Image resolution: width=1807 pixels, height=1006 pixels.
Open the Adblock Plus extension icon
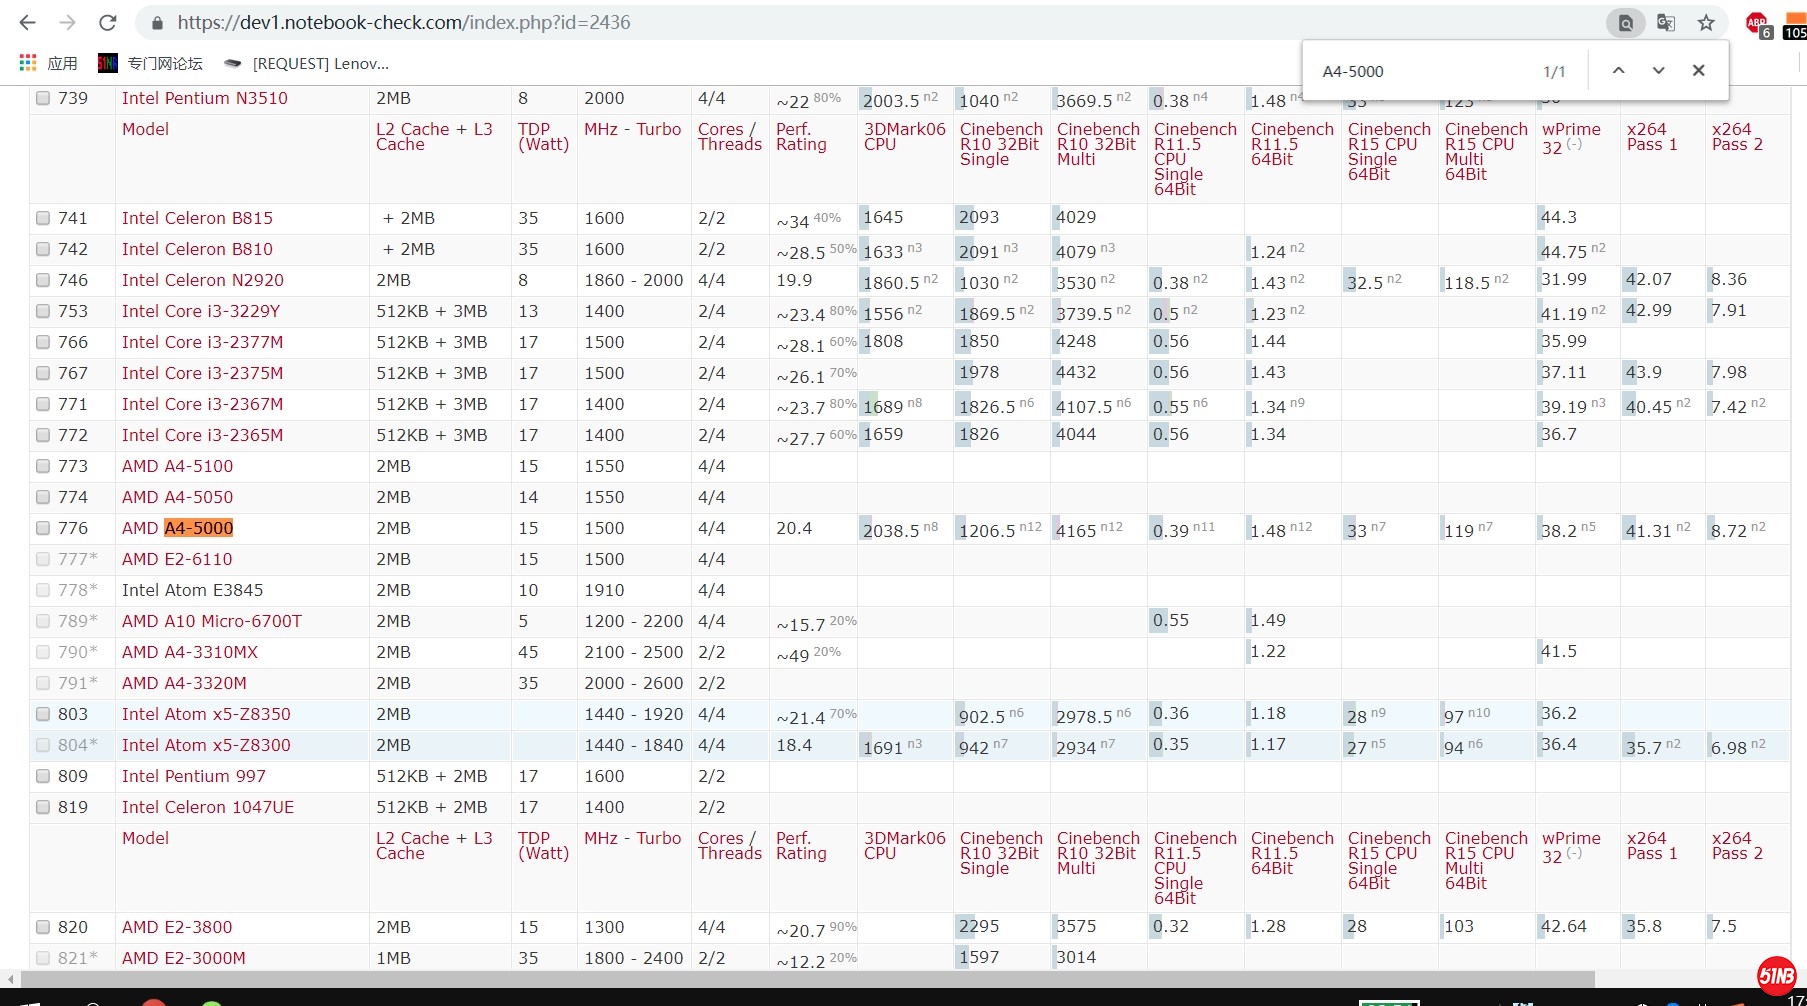click(x=1757, y=23)
